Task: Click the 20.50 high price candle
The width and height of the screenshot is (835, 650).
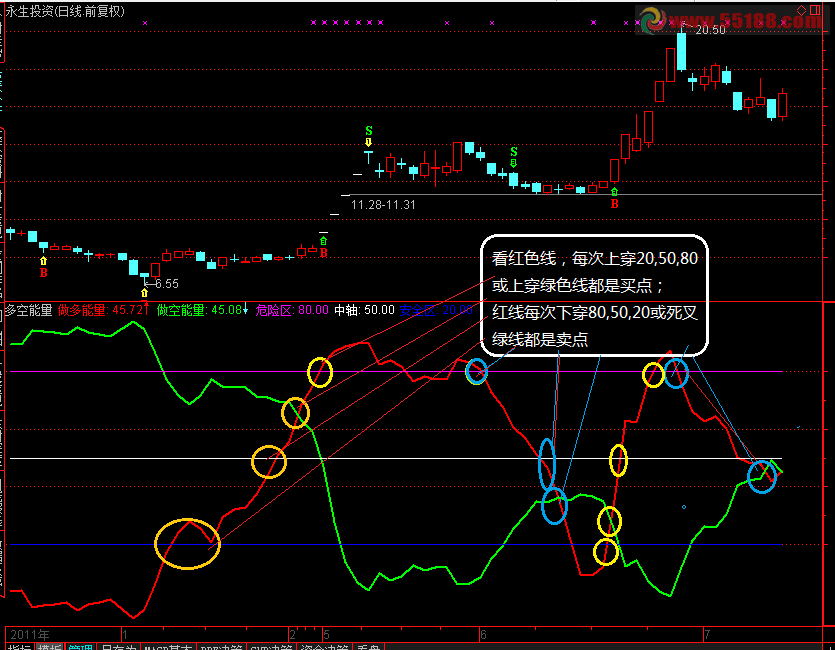Action: [x=681, y=52]
